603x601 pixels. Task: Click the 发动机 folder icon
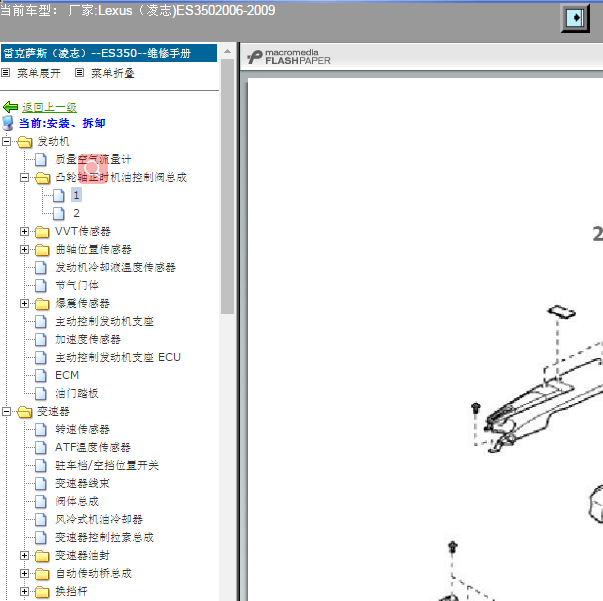point(25,142)
